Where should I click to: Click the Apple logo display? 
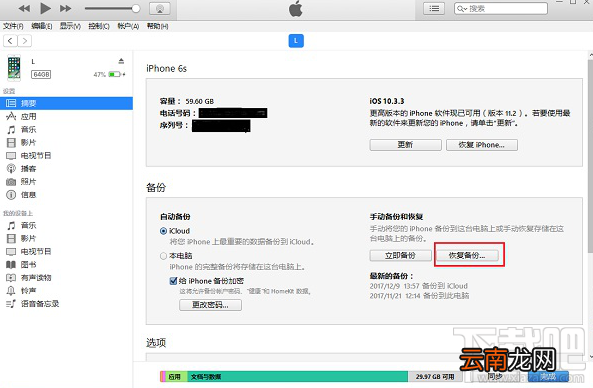point(296,8)
